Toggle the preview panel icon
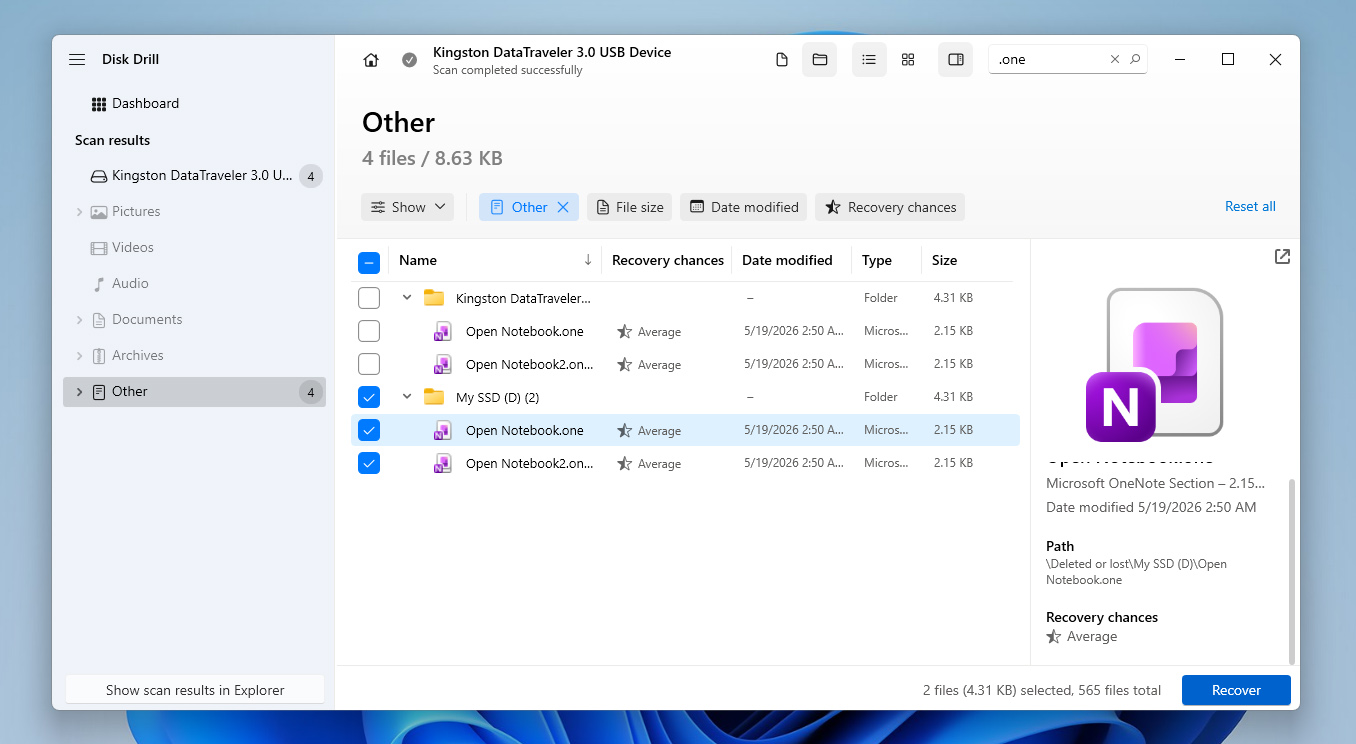The width and height of the screenshot is (1356, 744). coord(955,60)
